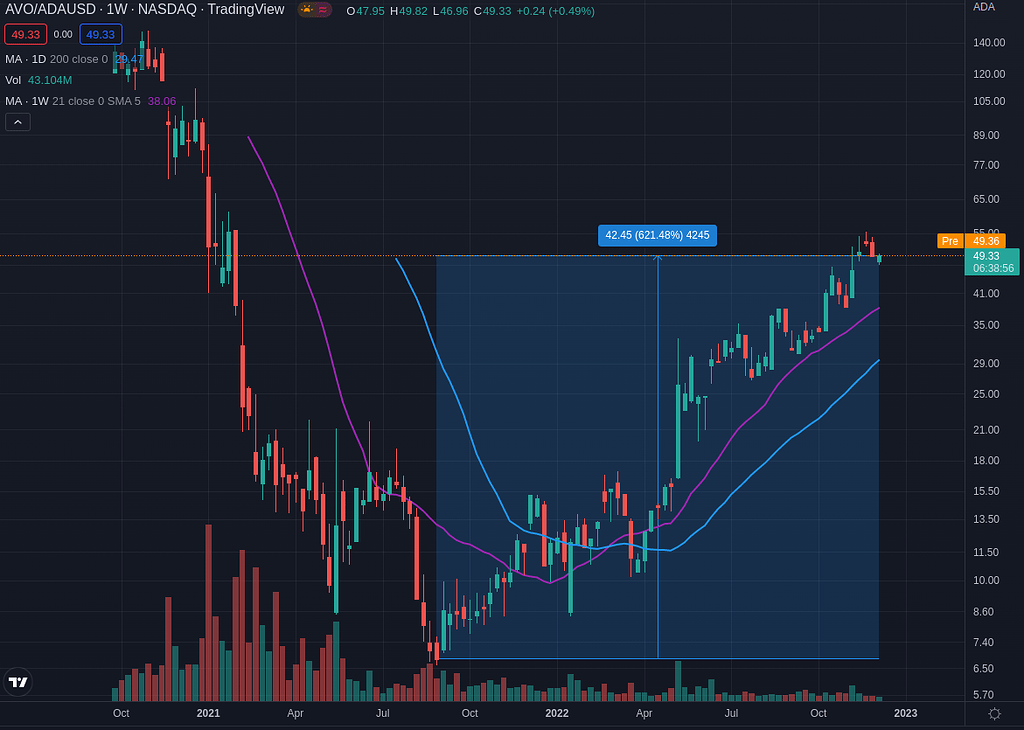1024x730 pixels.
Task: Click the market status sun icon
Action: tap(307, 10)
